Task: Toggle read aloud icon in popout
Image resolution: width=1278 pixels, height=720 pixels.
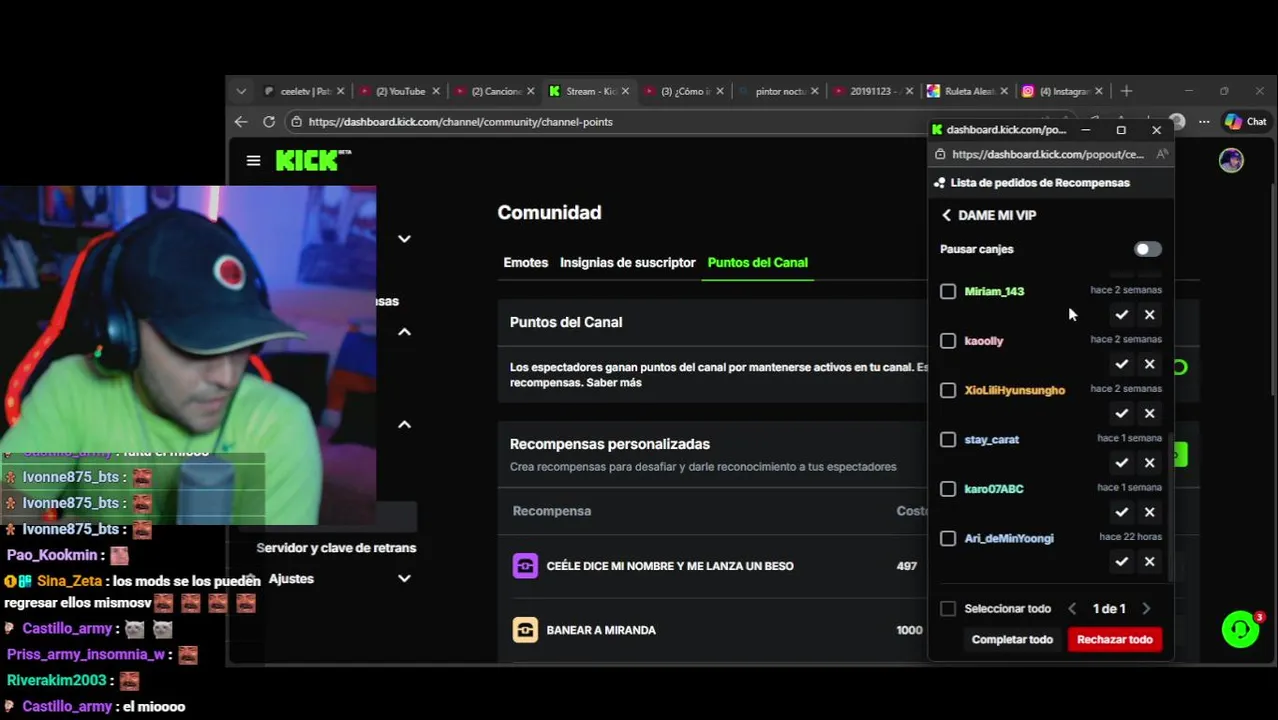Action: [1161, 155]
